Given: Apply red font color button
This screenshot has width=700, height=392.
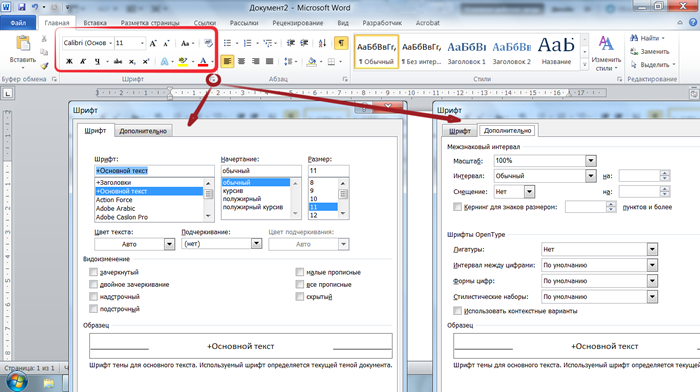Looking at the screenshot, I should (203, 61).
